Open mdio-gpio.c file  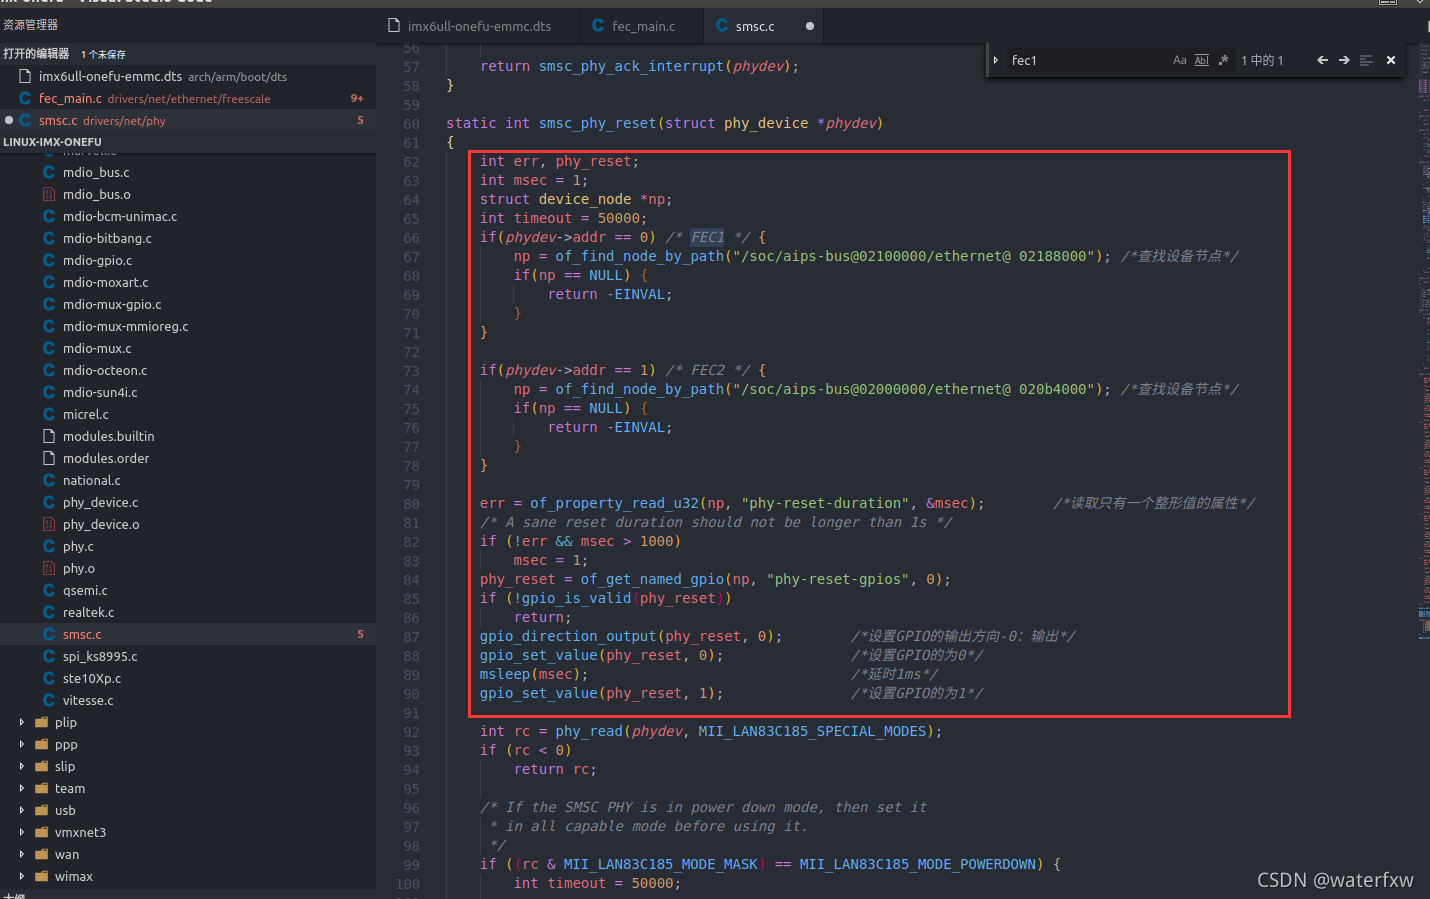[188, 260]
